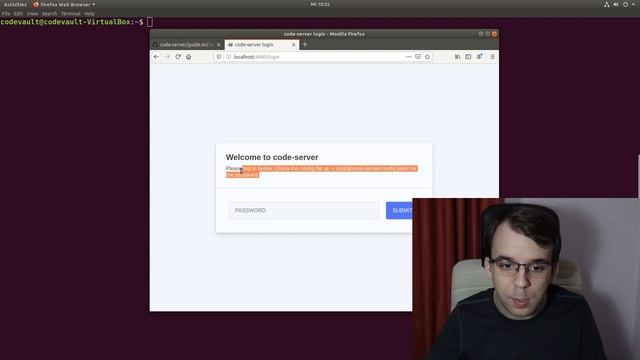This screenshot has height=360, width=640.
Task: Open the terminal Search menu
Action: (49, 13)
